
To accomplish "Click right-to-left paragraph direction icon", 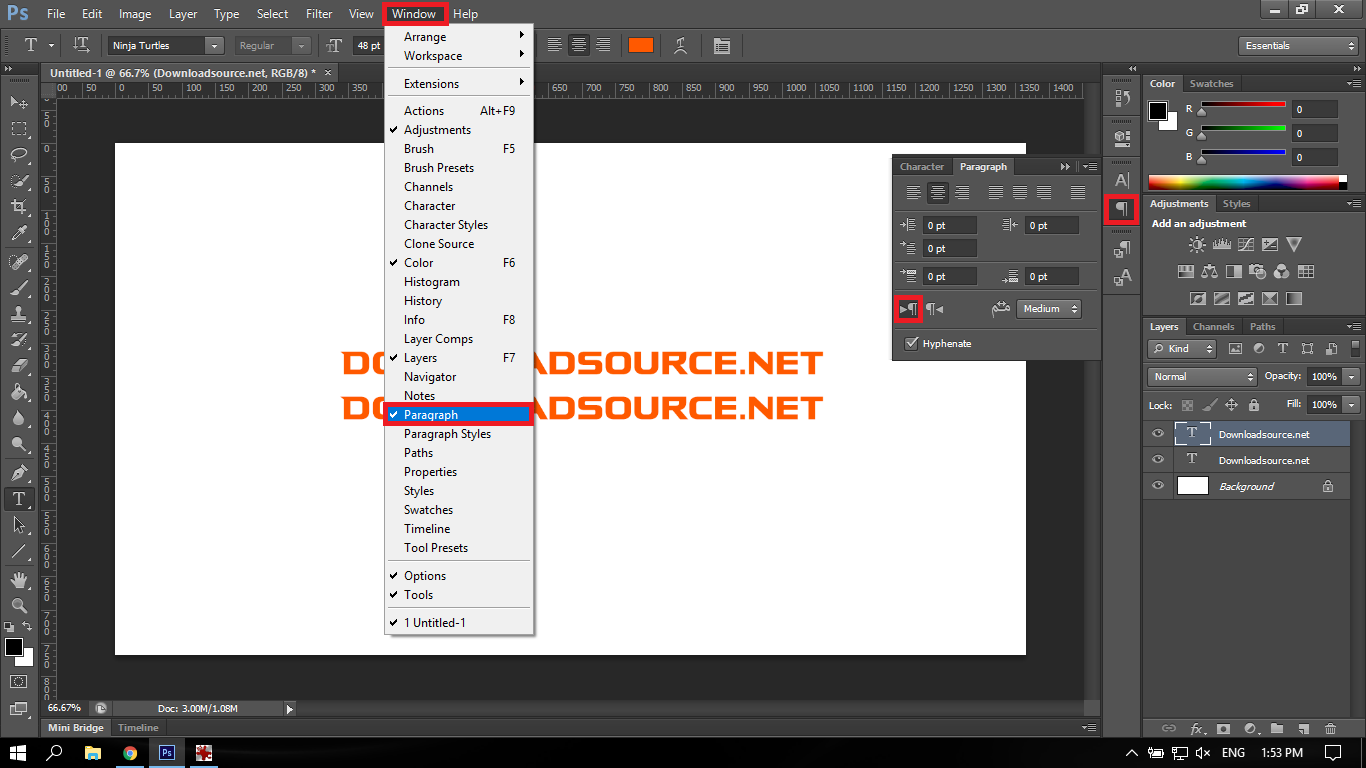I will 935,309.
